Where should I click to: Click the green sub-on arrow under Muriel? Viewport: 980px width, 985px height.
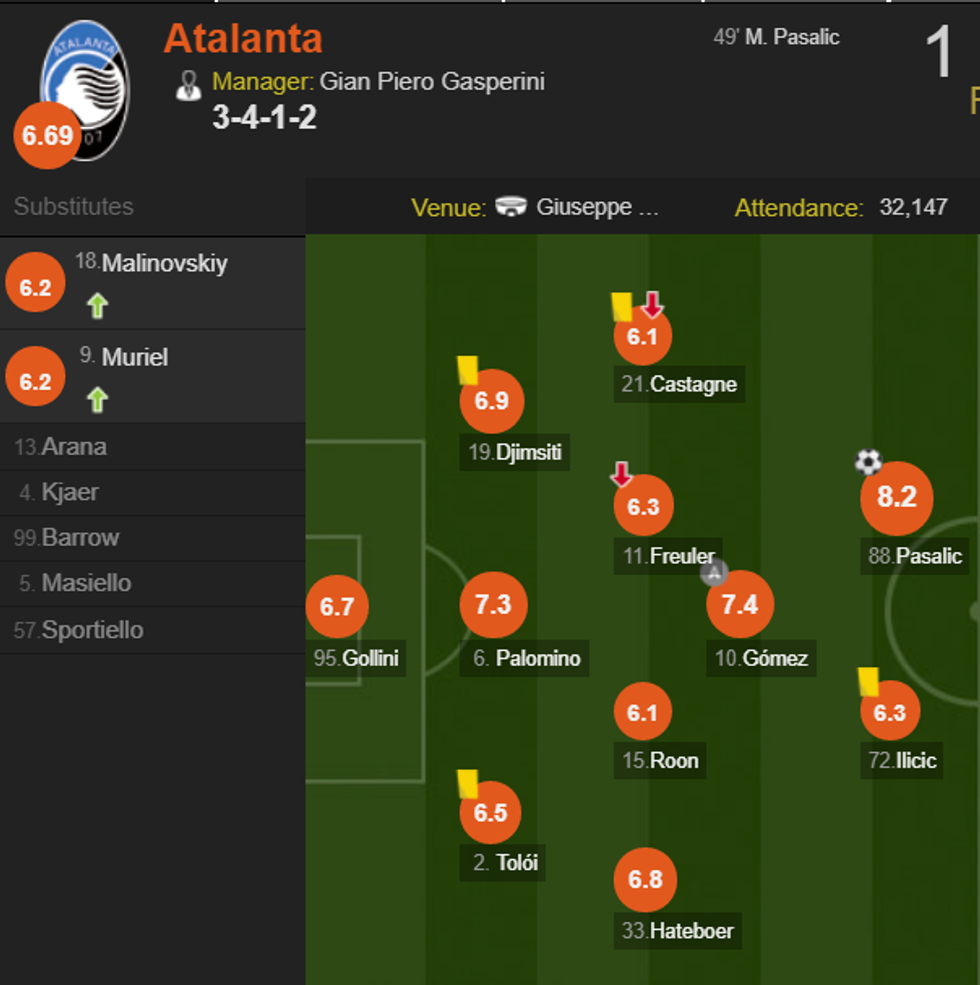[x=97, y=400]
